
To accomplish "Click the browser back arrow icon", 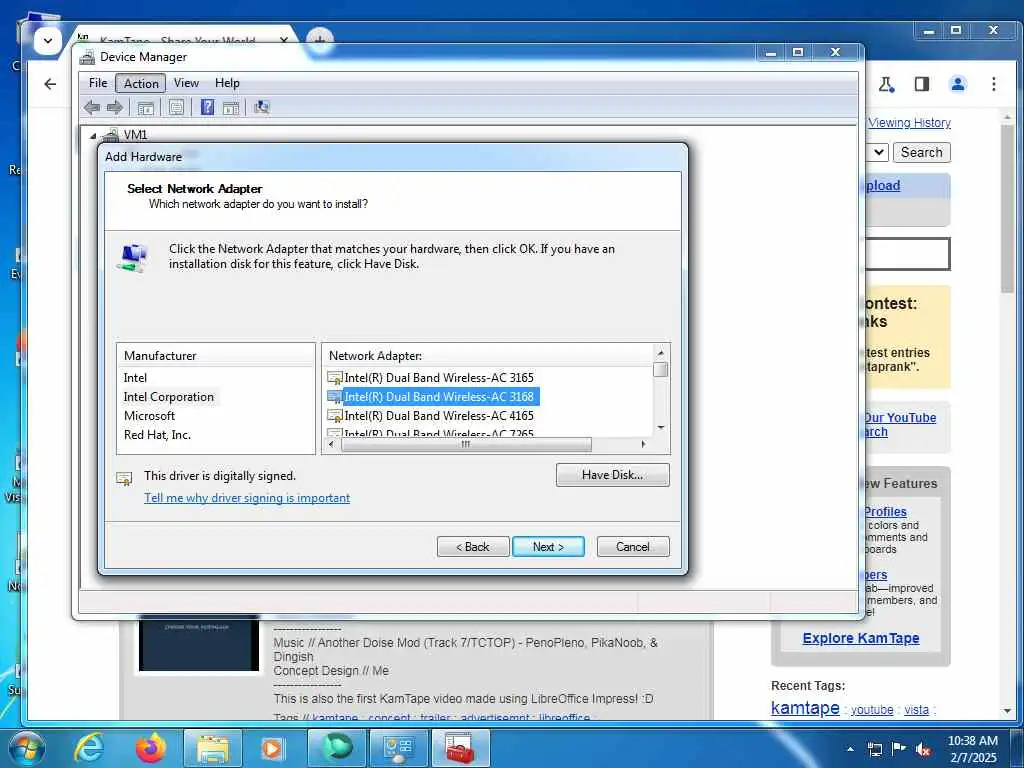I will 50,84.
